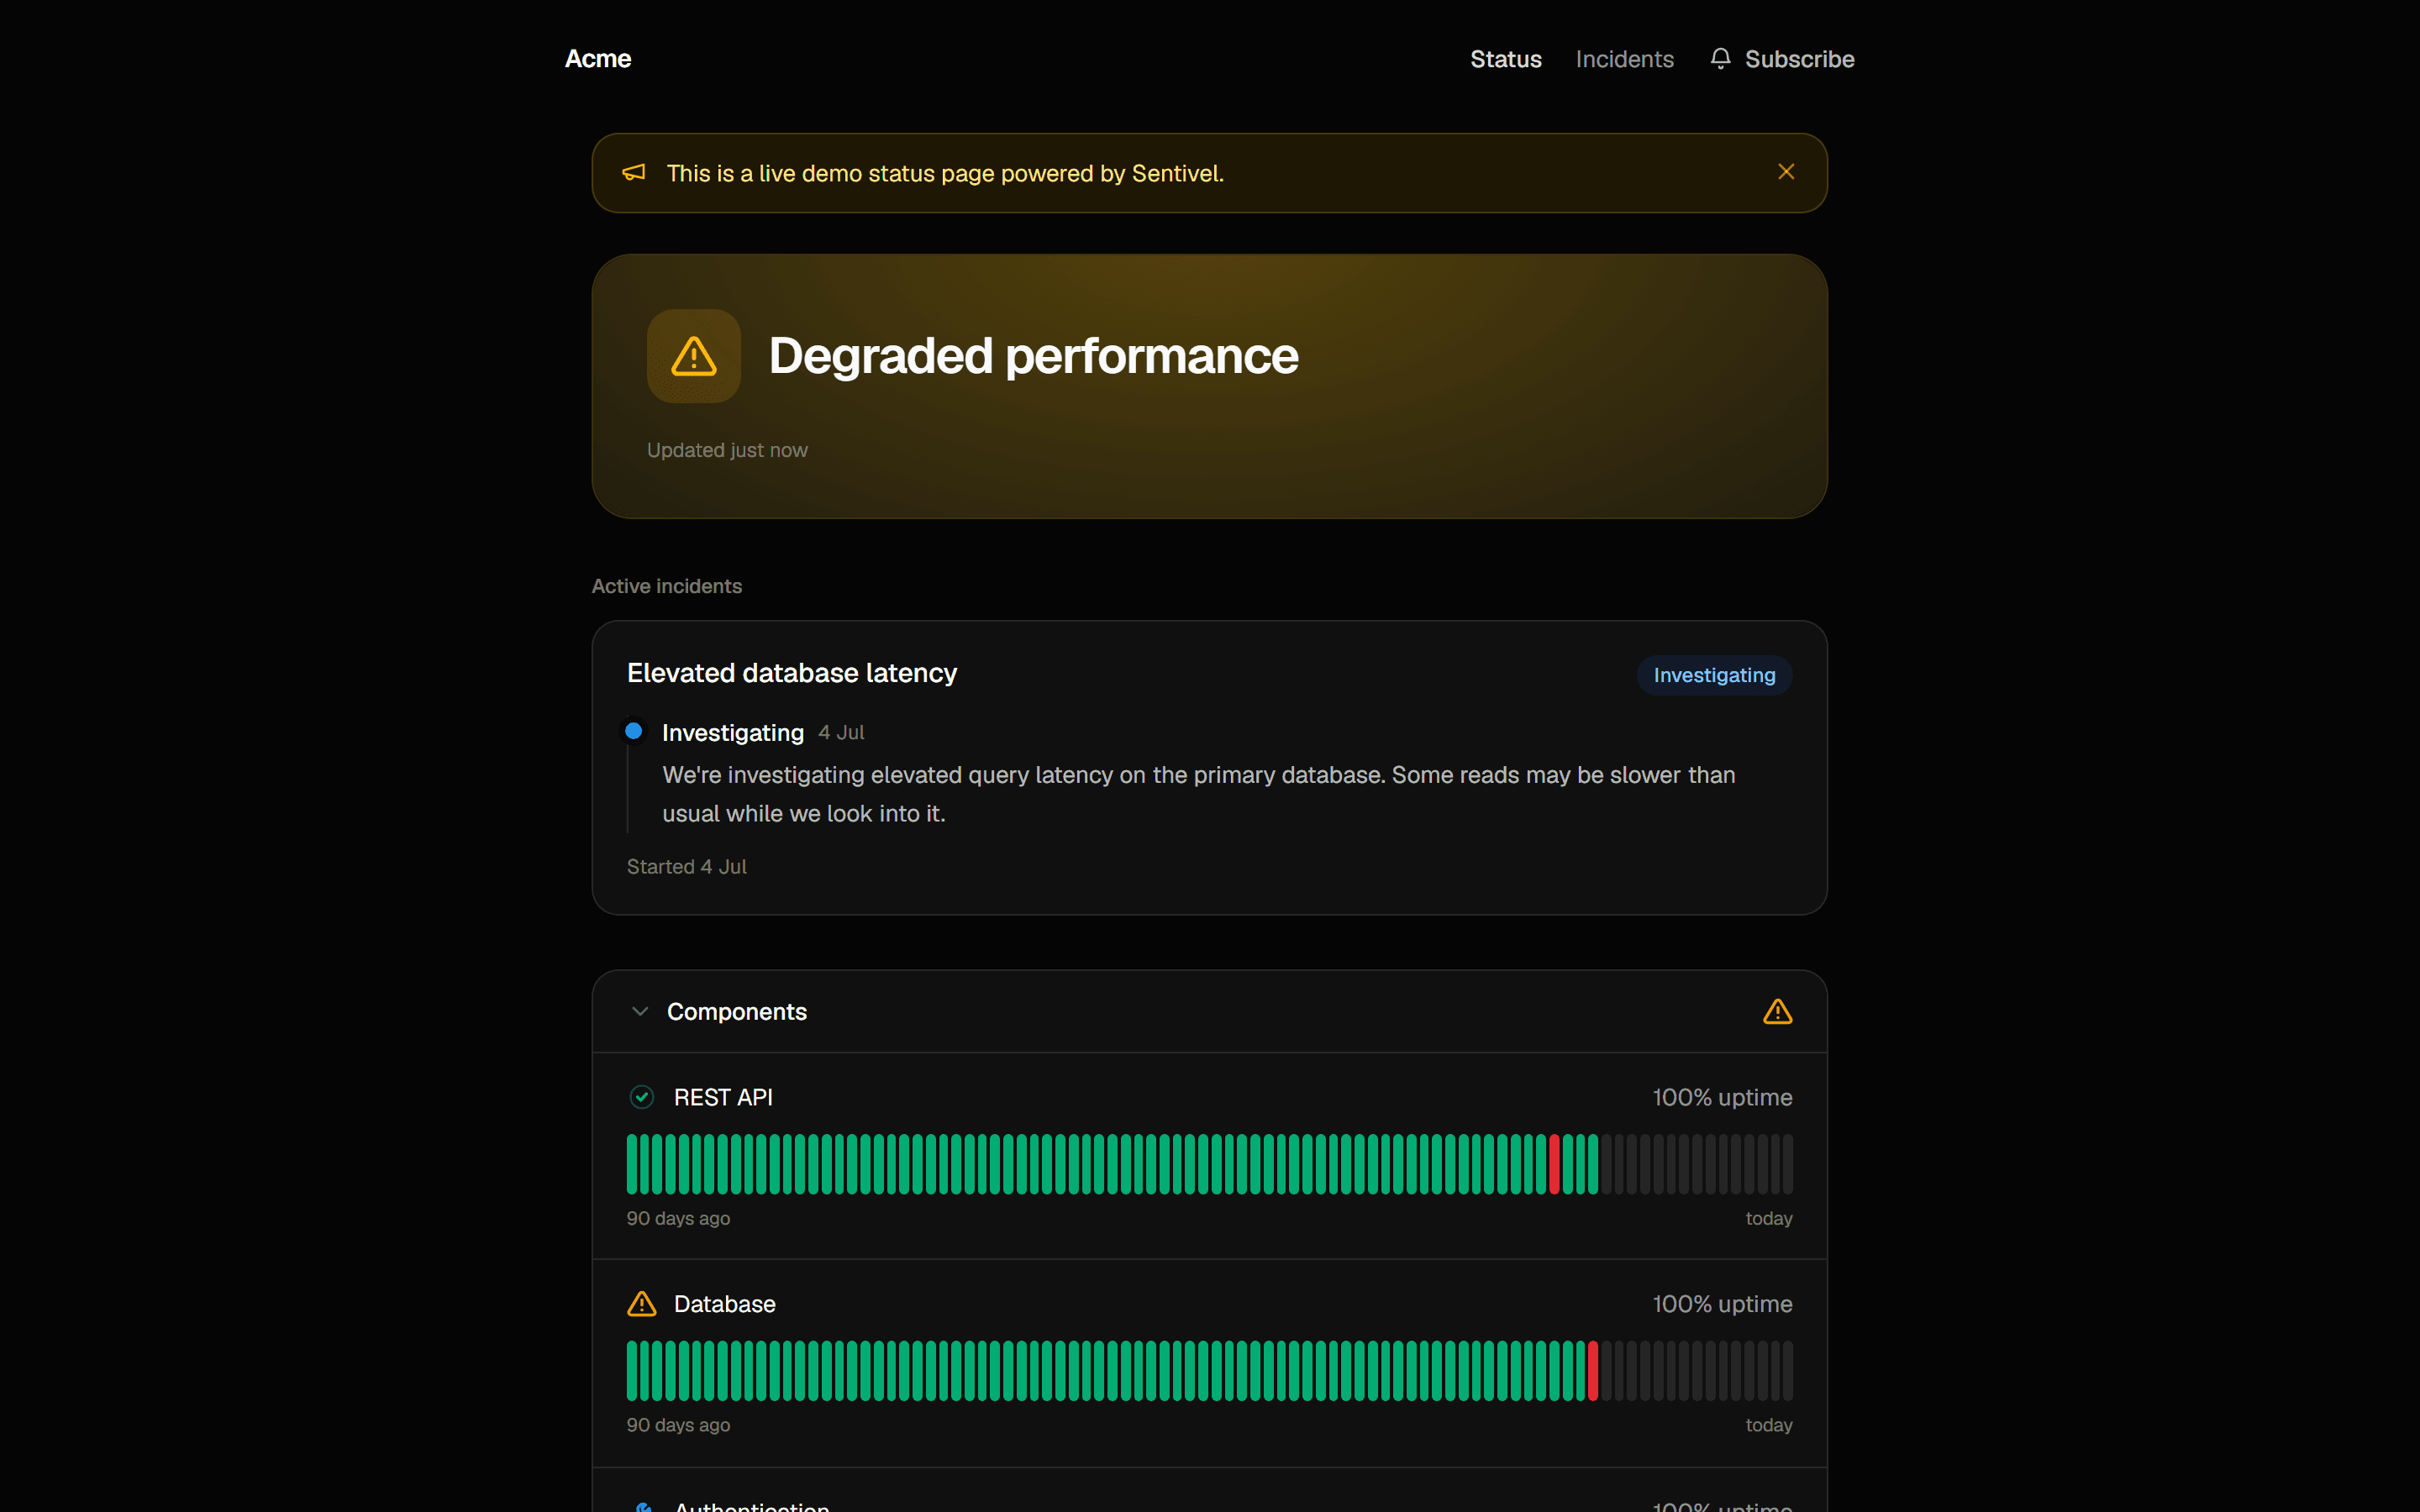The height and width of the screenshot is (1512, 2420).
Task: Click last gray bar of REST API uptime
Action: pos(1788,1164)
